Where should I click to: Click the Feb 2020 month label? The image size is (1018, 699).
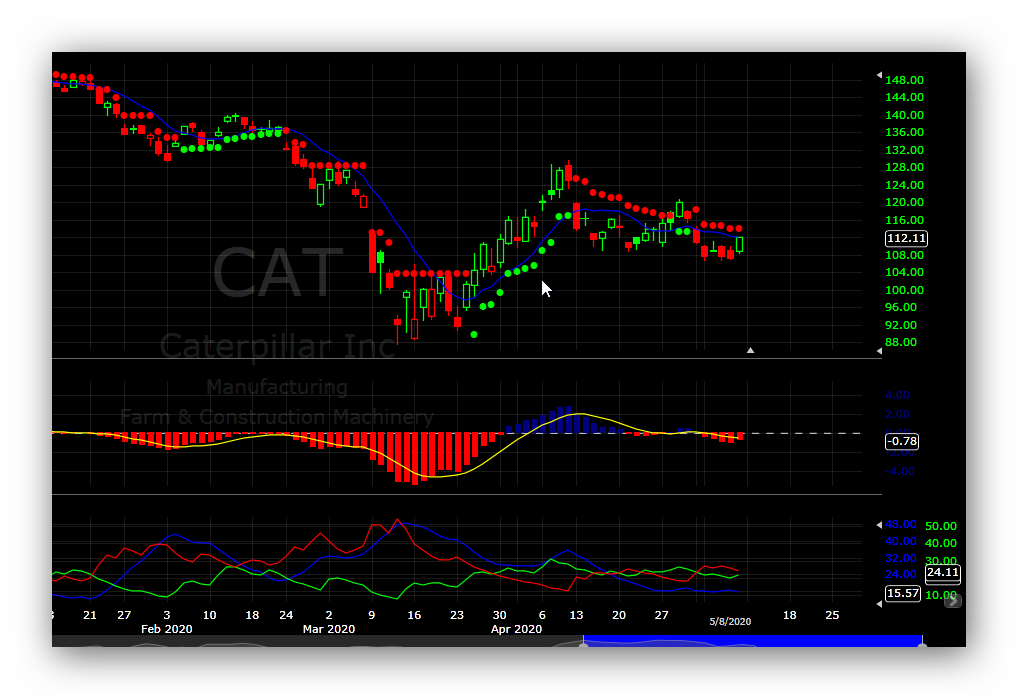pyautogui.click(x=167, y=629)
